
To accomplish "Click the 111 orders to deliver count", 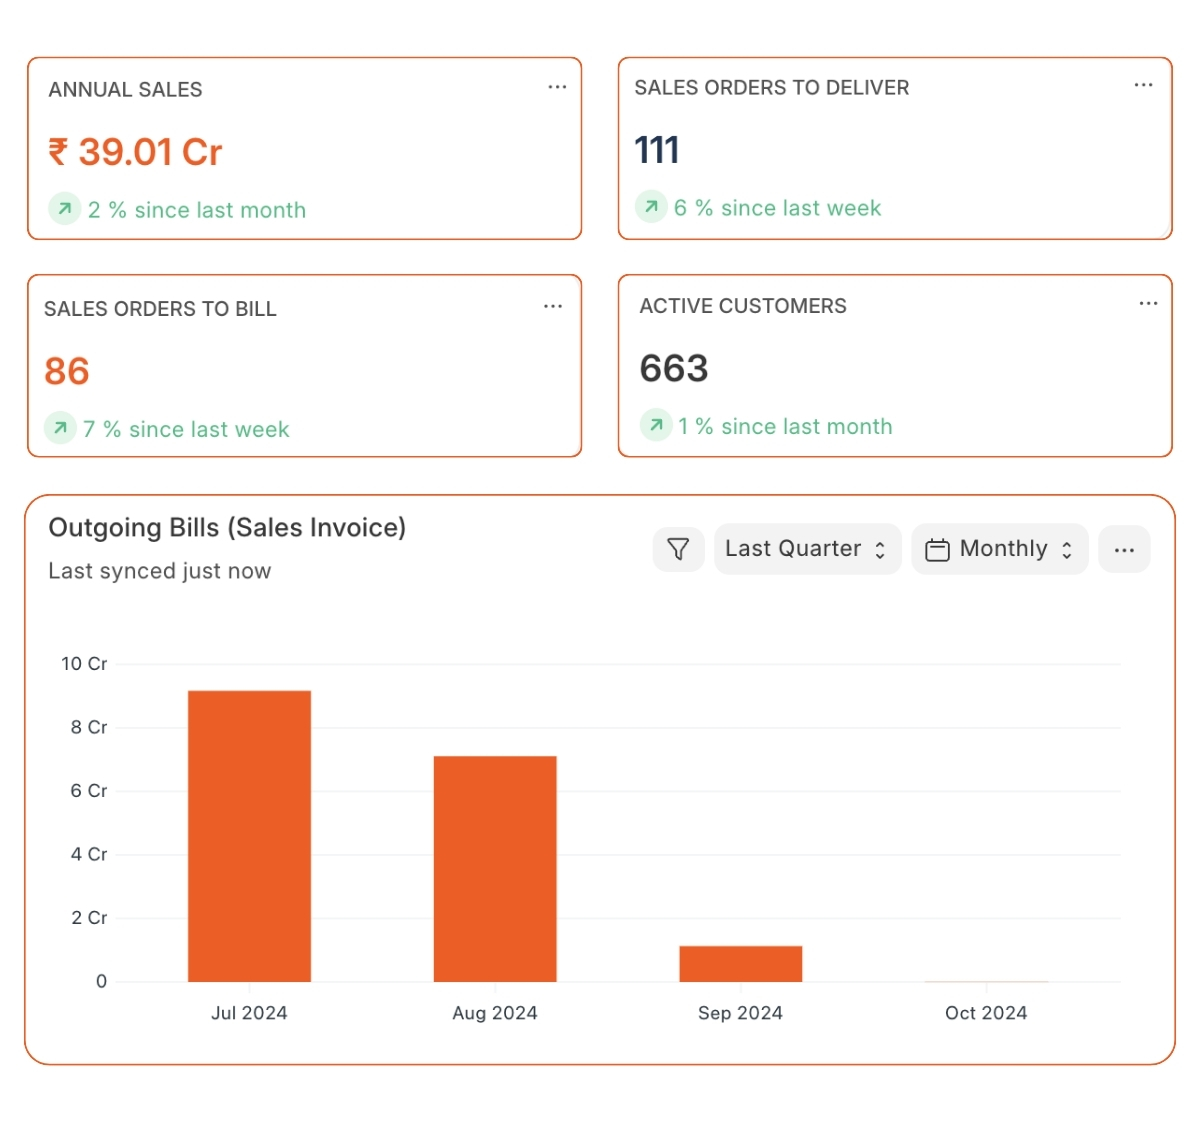I will [x=657, y=150].
